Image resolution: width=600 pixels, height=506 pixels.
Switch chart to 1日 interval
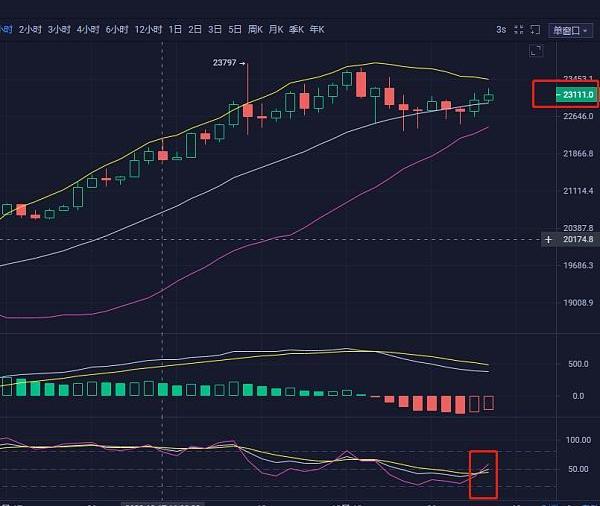[x=175, y=30]
